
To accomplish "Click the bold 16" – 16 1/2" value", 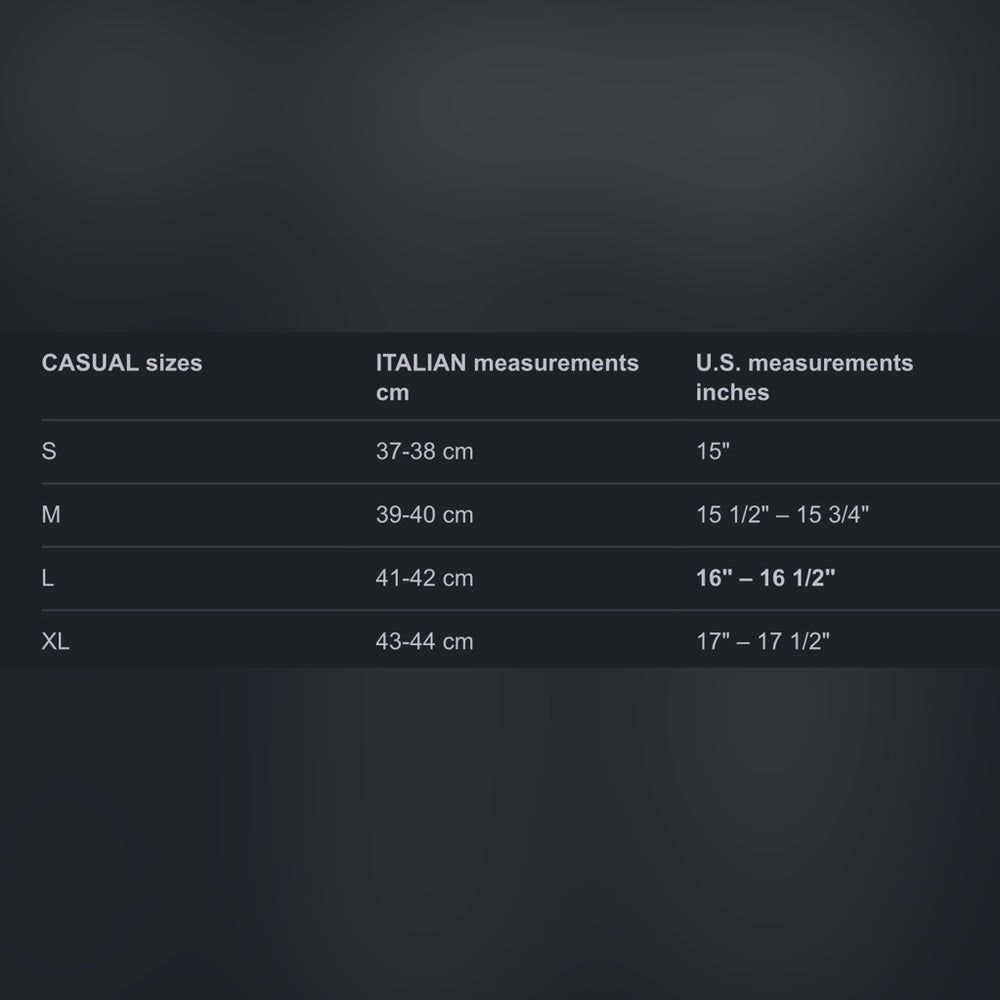I will point(765,578).
